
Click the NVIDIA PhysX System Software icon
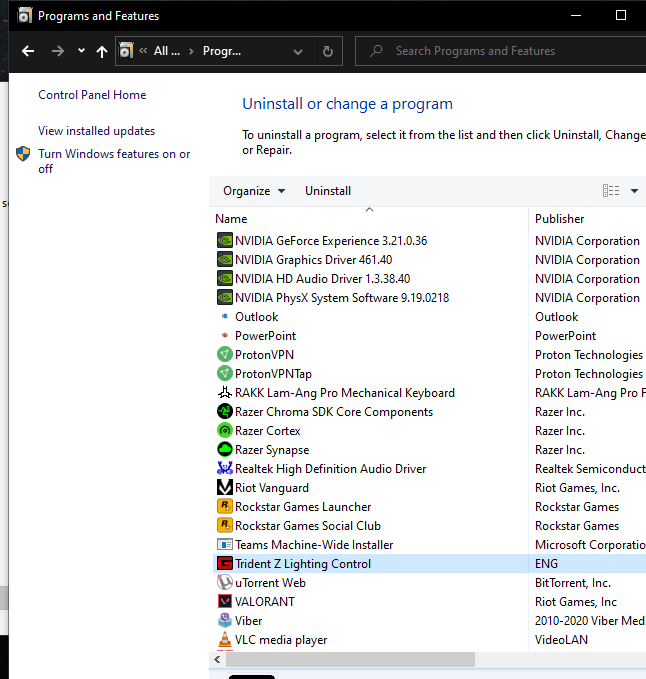(225, 297)
